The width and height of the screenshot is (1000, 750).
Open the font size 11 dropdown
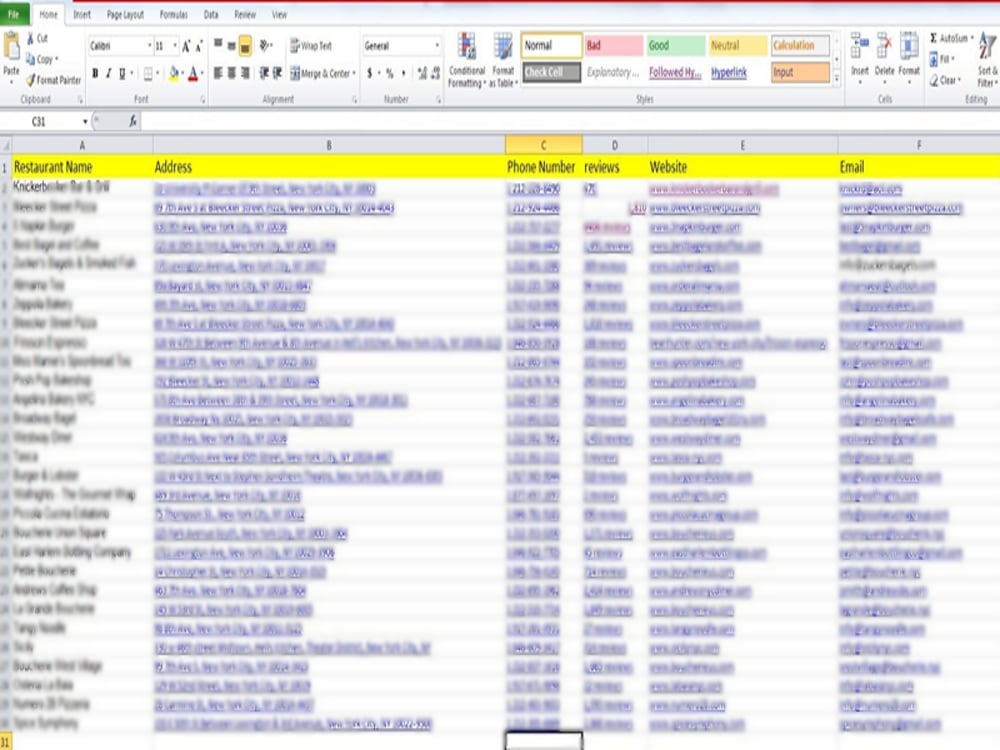[x=175, y=46]
